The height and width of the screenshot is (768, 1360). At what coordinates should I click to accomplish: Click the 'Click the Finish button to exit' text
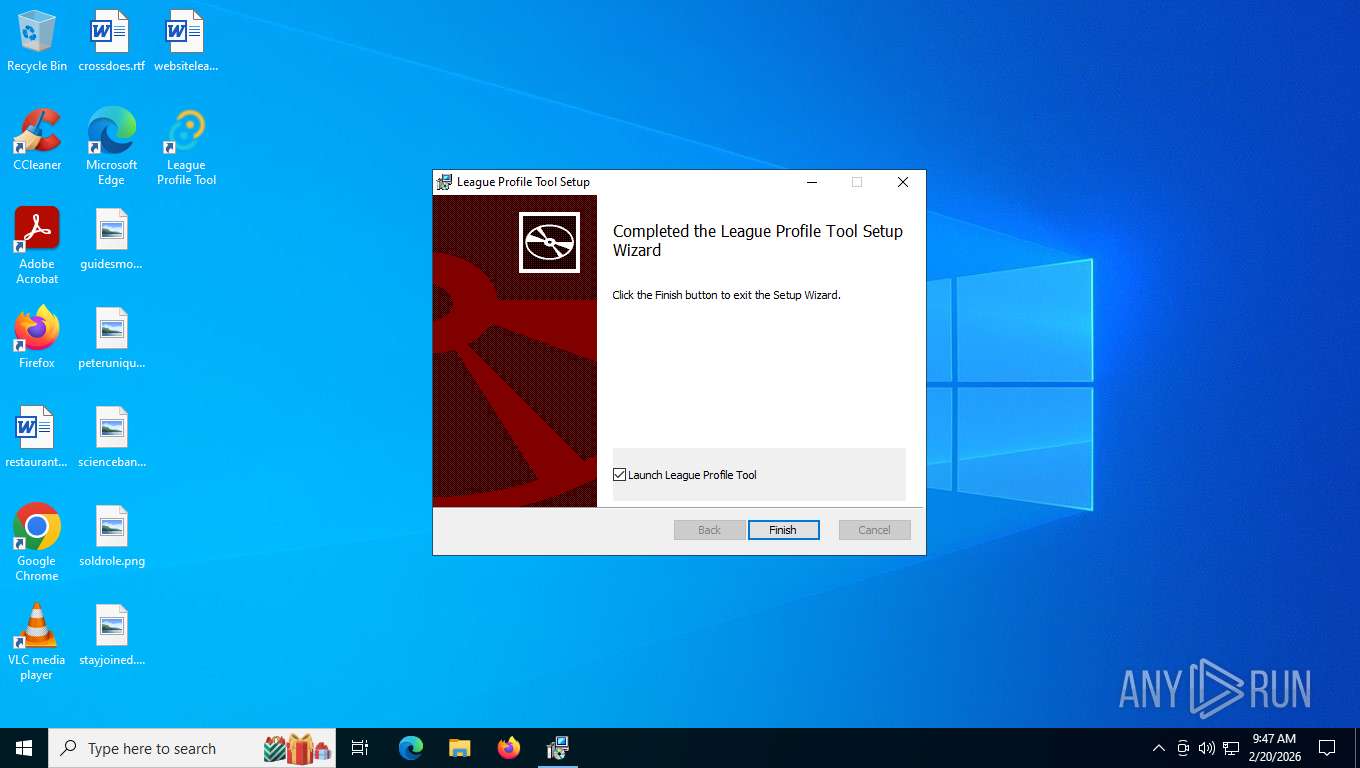[726, 295]
